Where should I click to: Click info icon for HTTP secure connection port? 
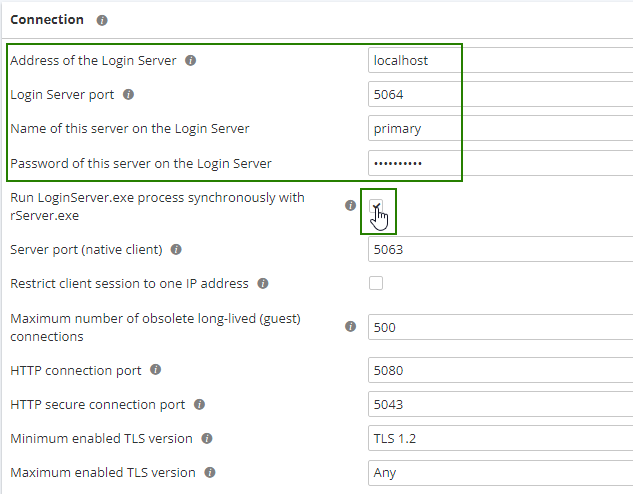coord(200,405)
